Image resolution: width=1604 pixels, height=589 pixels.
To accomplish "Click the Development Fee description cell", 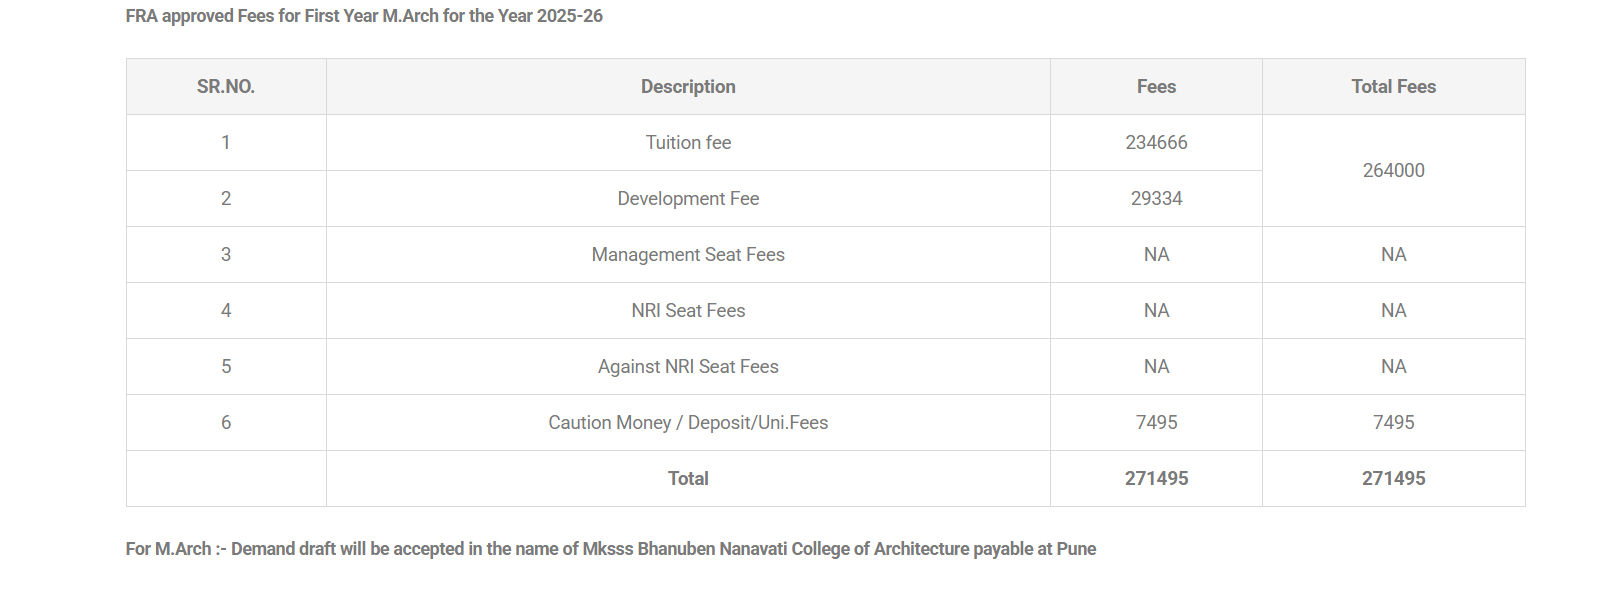I will [688, 199].
